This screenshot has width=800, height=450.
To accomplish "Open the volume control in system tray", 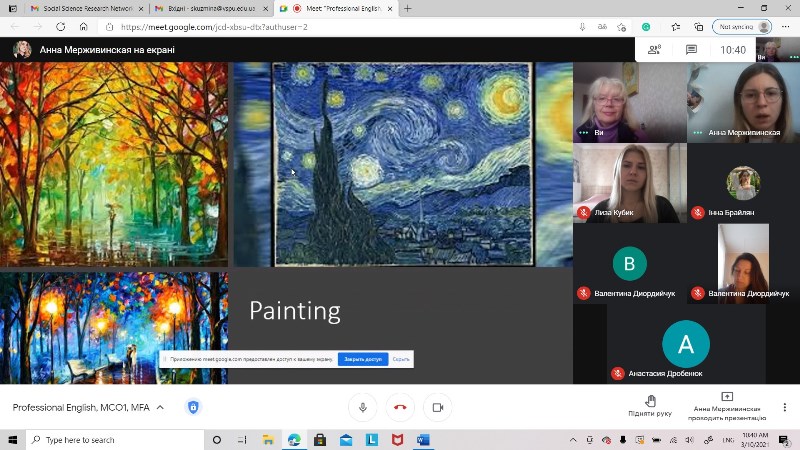I will click(690, 440).
